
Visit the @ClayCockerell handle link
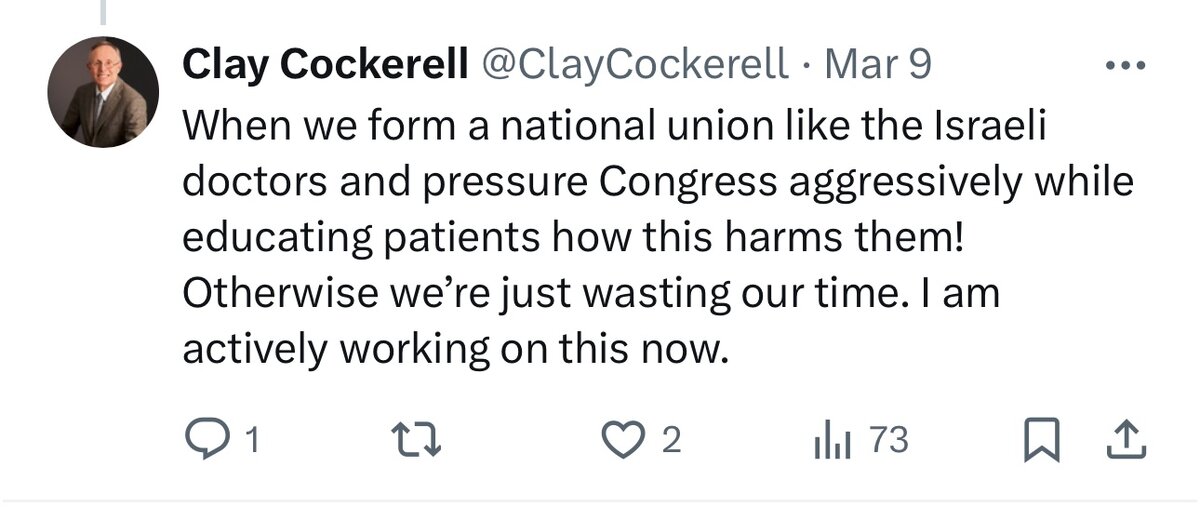coord(635,66)
